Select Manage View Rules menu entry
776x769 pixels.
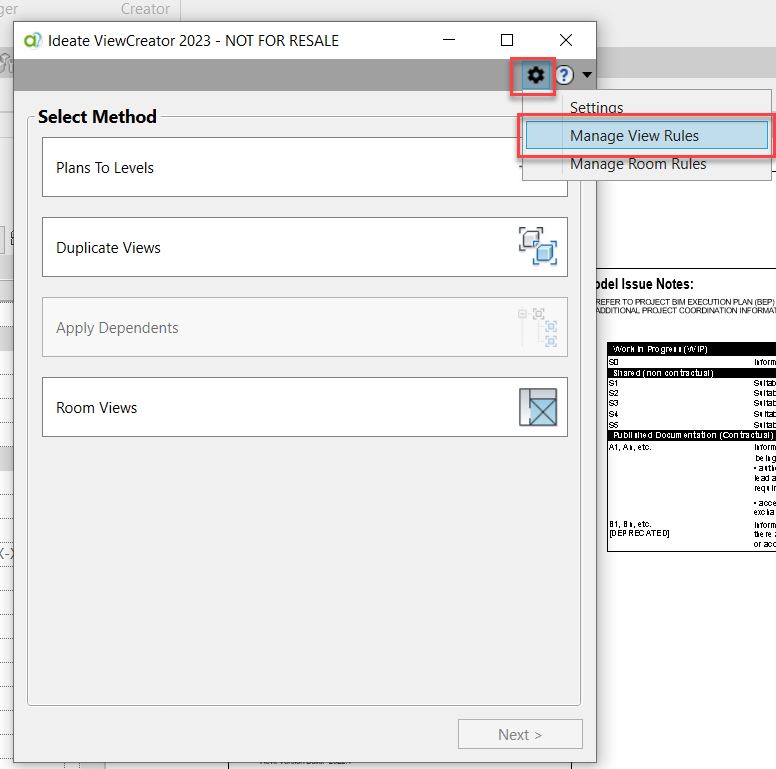tap(646, 136)
